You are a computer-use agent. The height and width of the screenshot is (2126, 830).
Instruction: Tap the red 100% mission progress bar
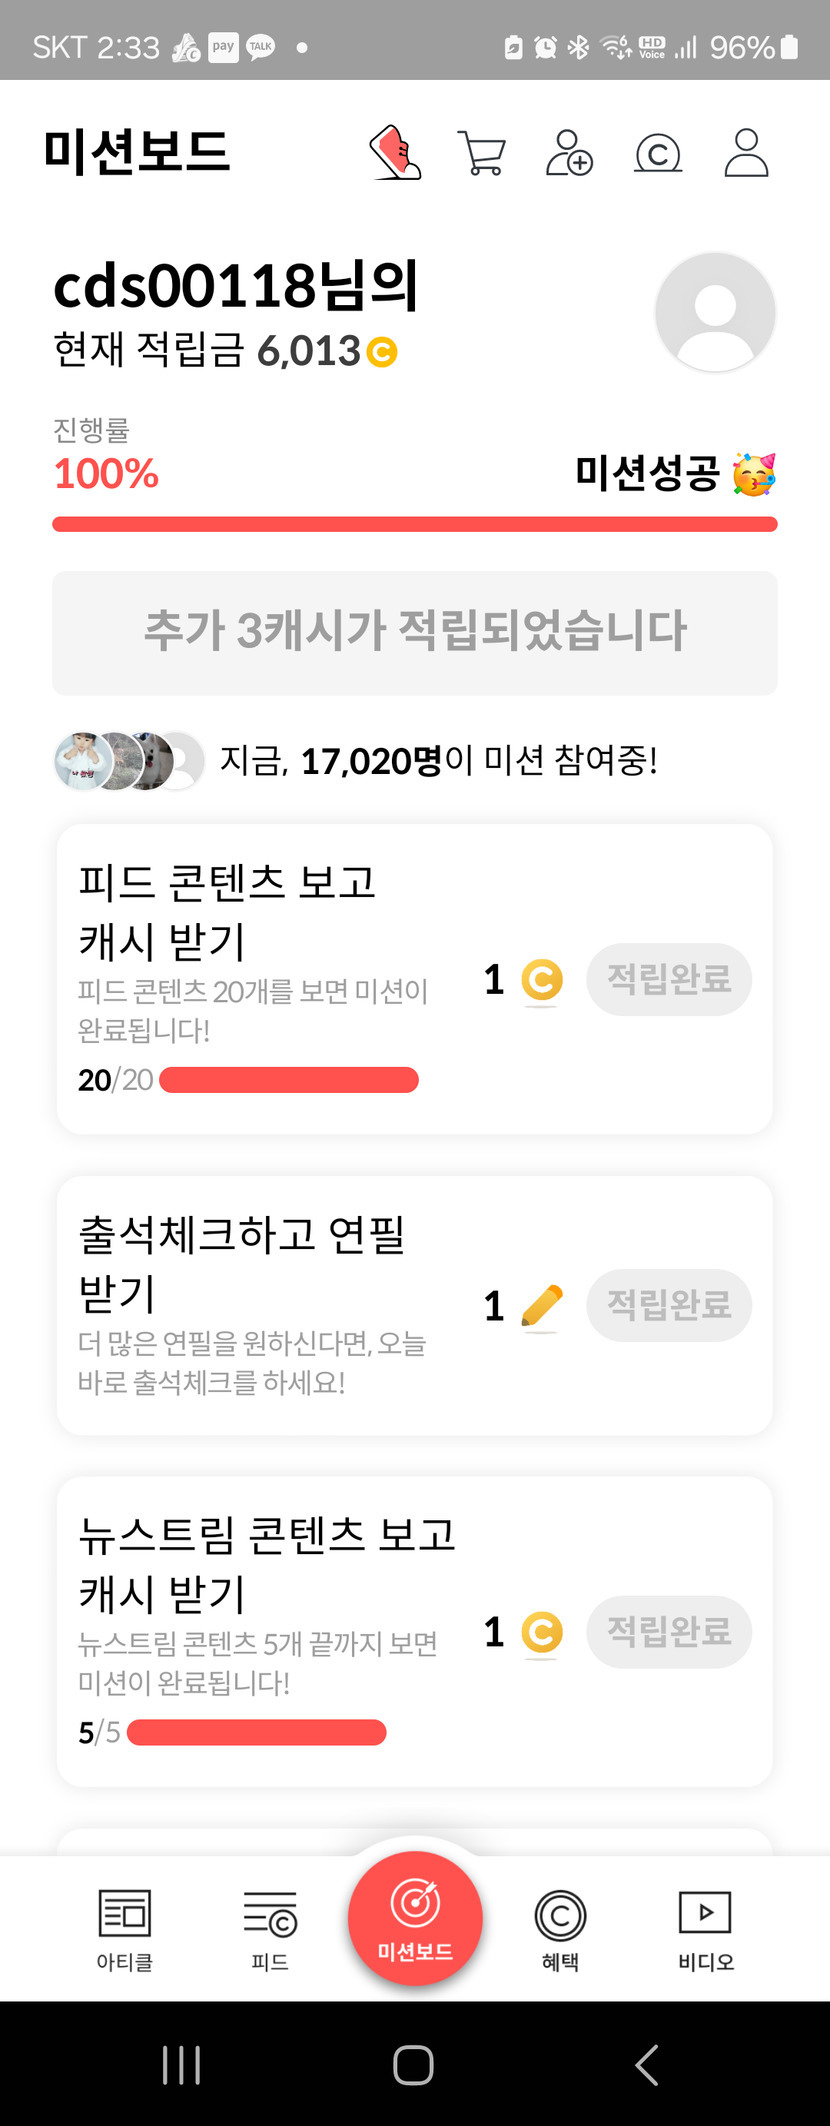click(x=415, y=524)
